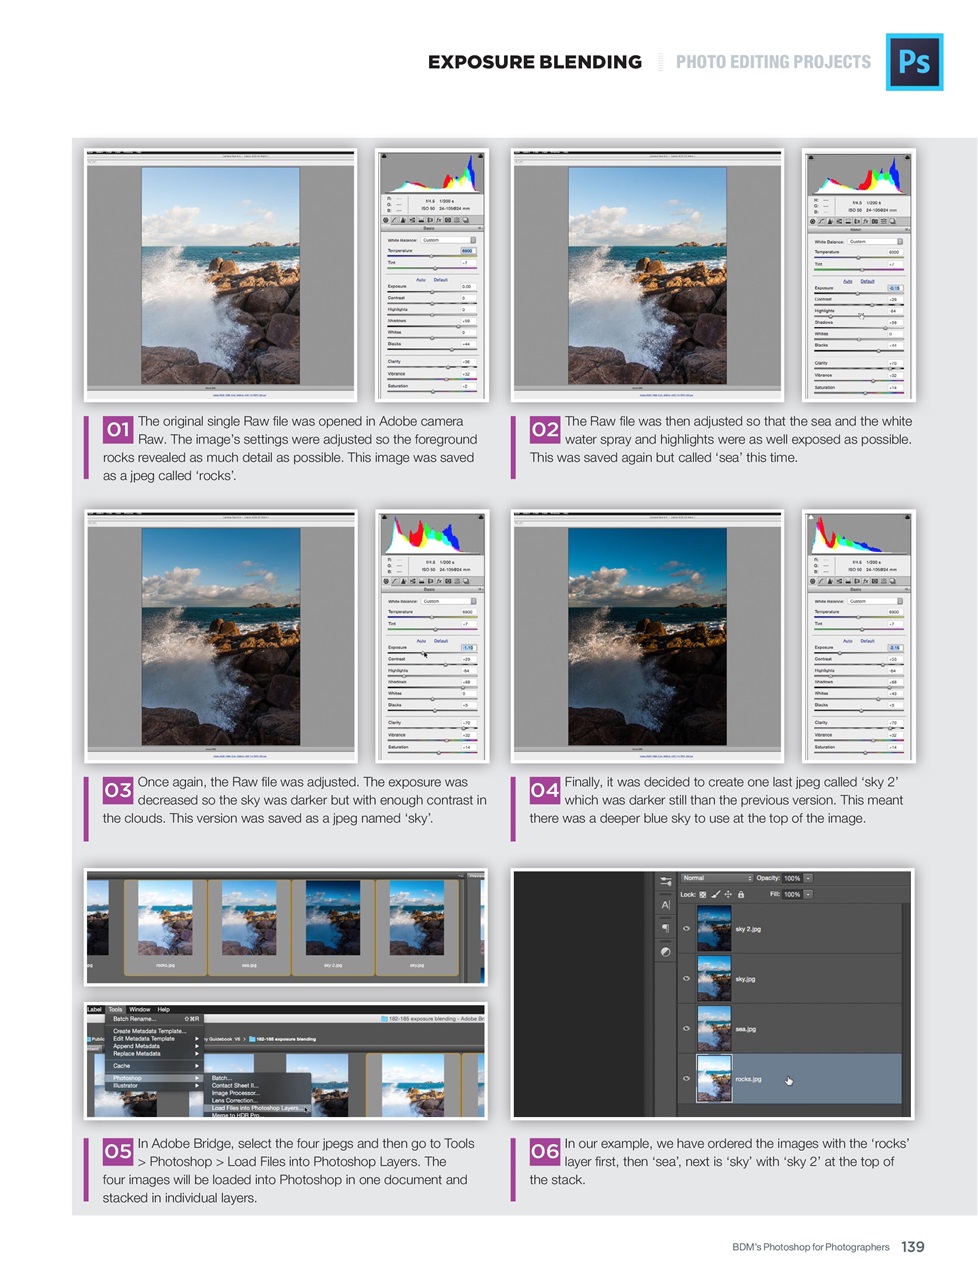Open the Opacity 100% dropdown
The image size is (978, 1280).
(x=808, y=877)
